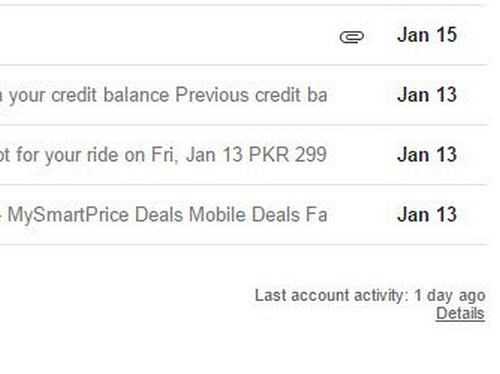Open the email dated Jan 15
Viewport: 500px width, 374px height.
click(244, 35)
